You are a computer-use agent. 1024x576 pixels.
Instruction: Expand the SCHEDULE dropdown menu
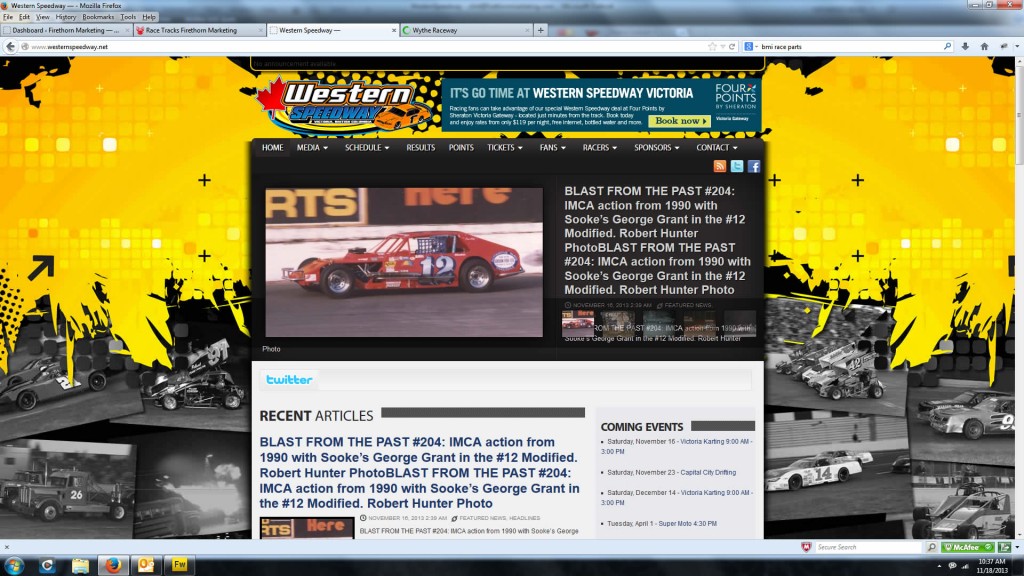click(x=367, y=148)
